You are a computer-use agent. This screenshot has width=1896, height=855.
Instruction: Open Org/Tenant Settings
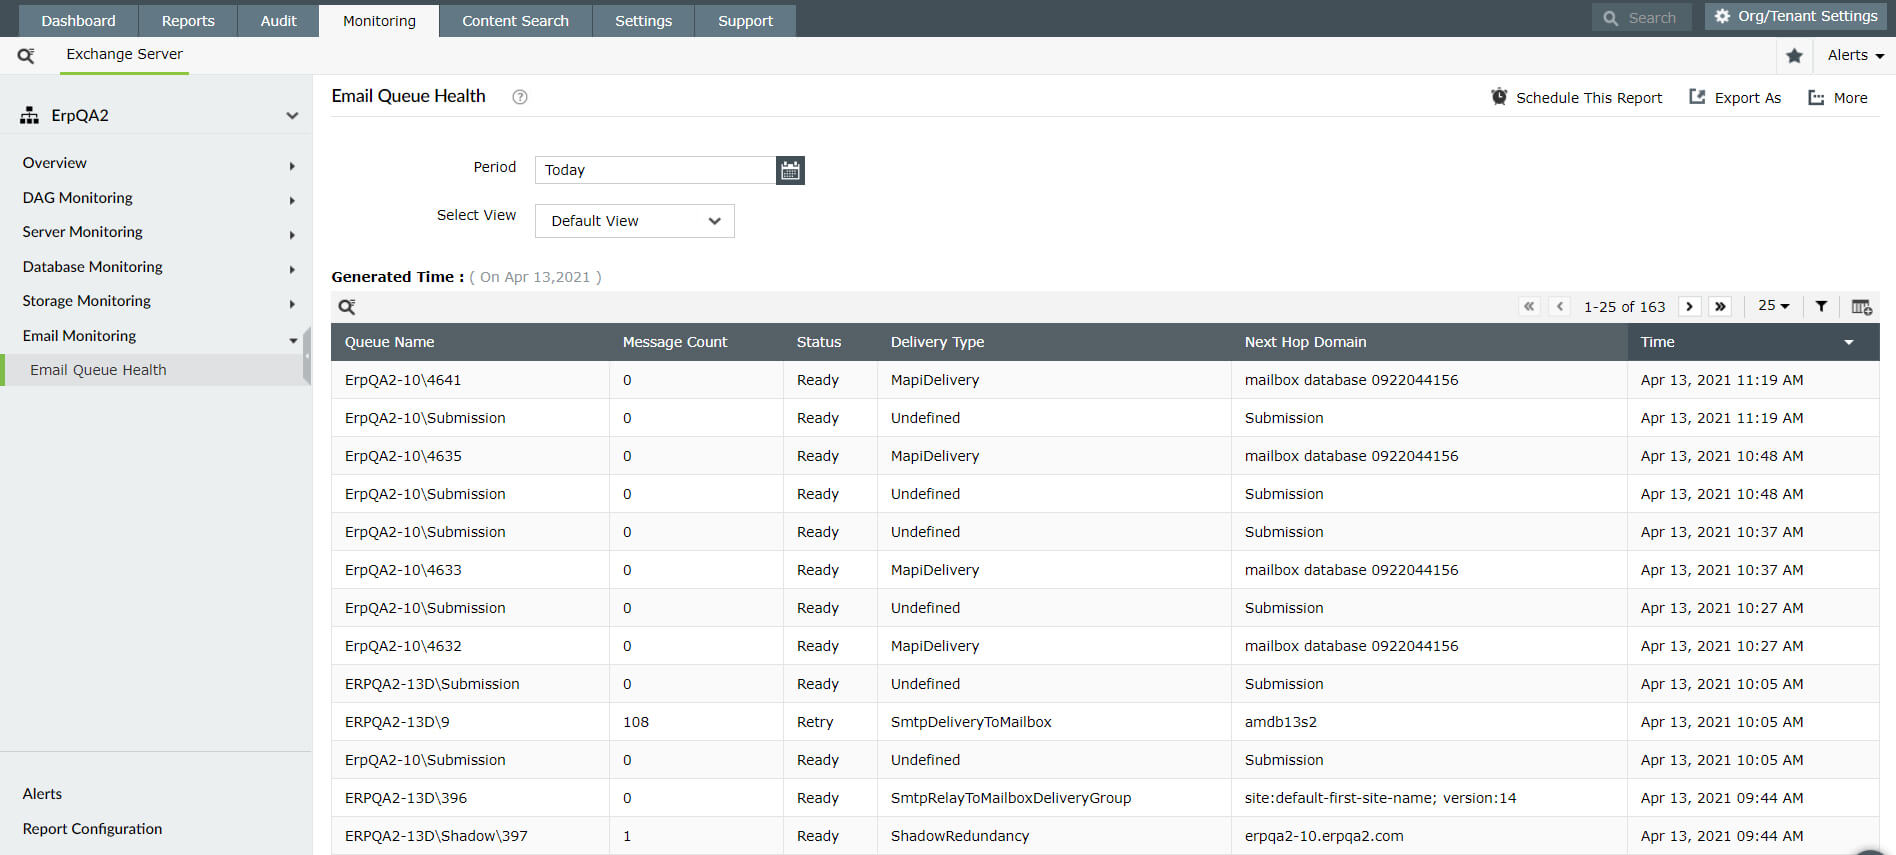click(1796, 16)
